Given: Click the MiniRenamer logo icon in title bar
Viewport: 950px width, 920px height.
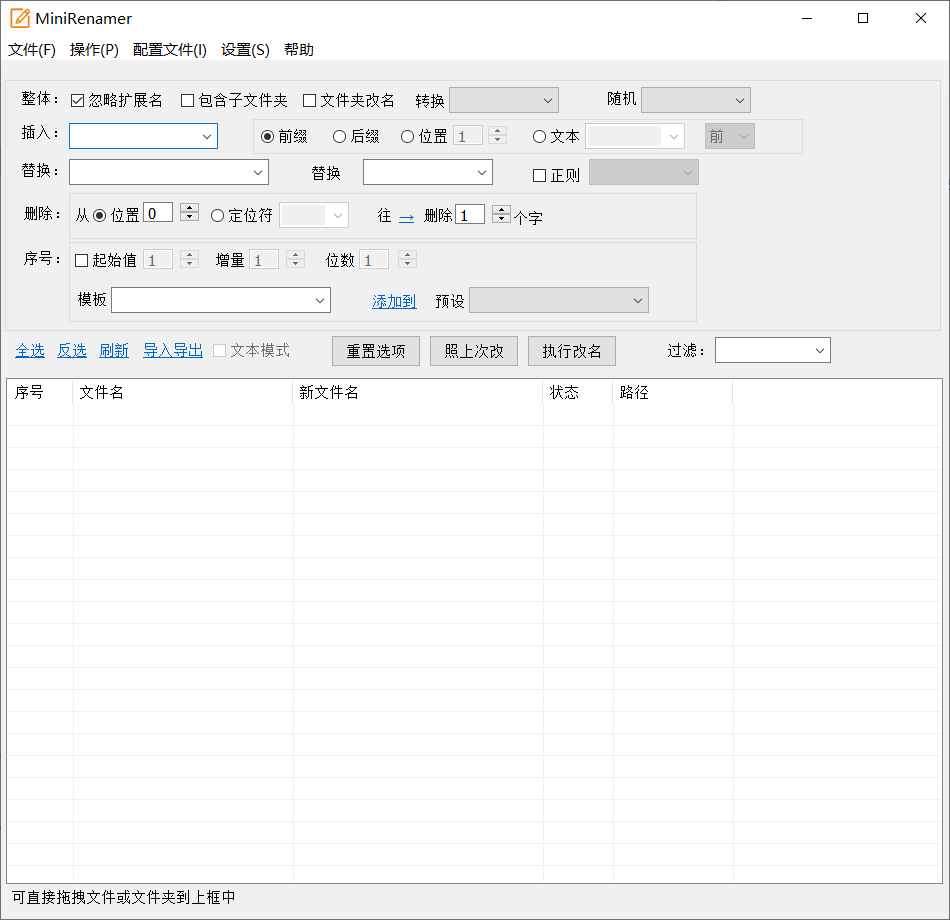Looking at the screenshot, I should point(18,17).
